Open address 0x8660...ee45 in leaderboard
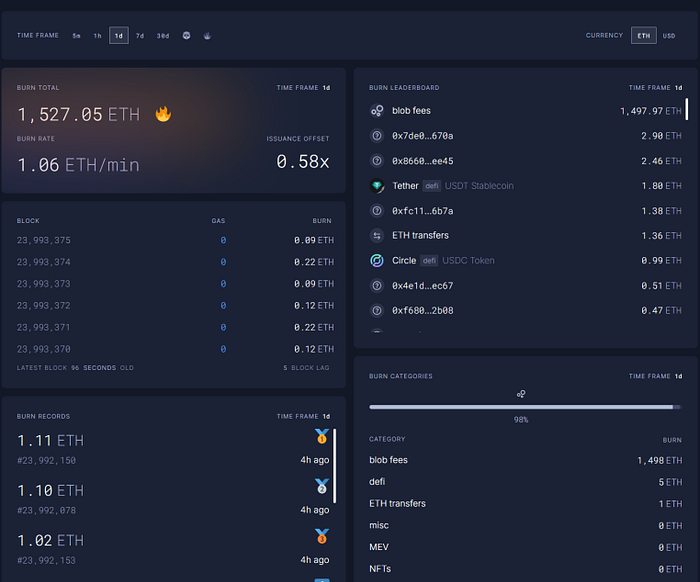700x582 pixels. tap(422, 161)
